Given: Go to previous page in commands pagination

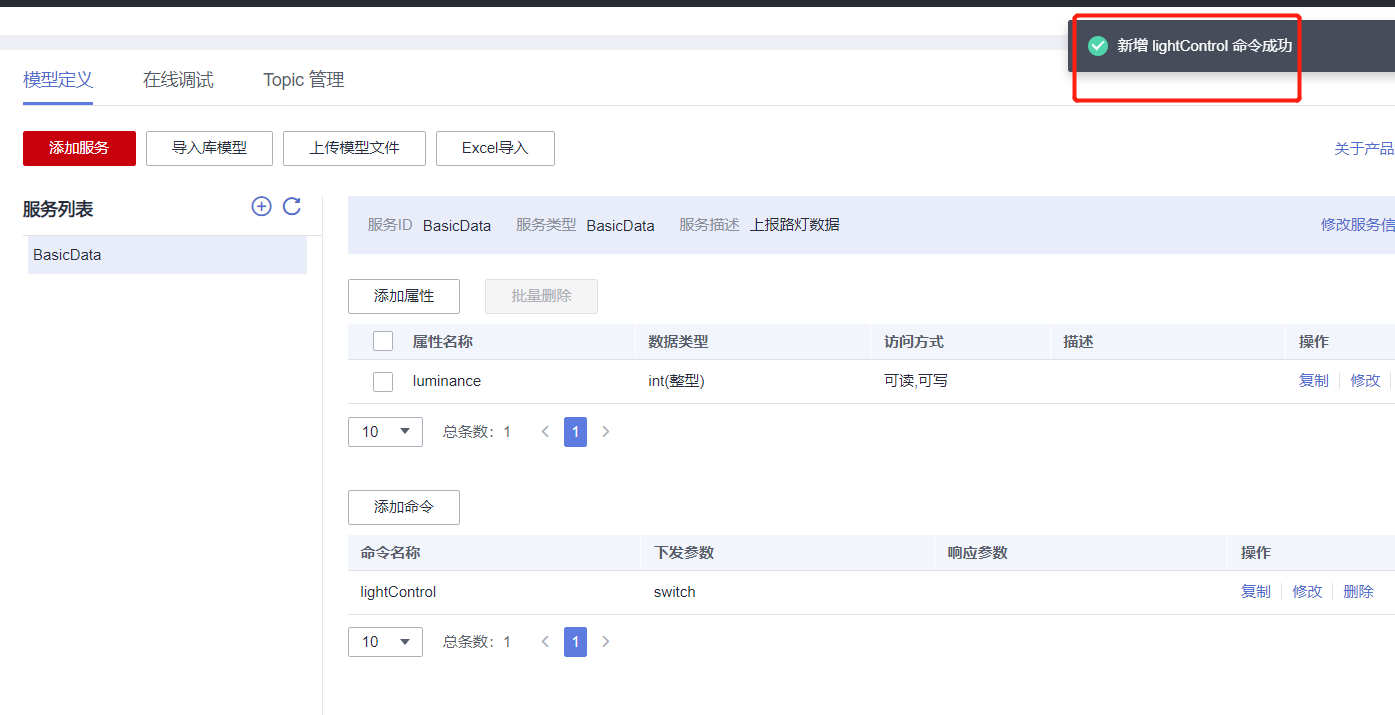Looking at the screenshot, I should [545, 642].
